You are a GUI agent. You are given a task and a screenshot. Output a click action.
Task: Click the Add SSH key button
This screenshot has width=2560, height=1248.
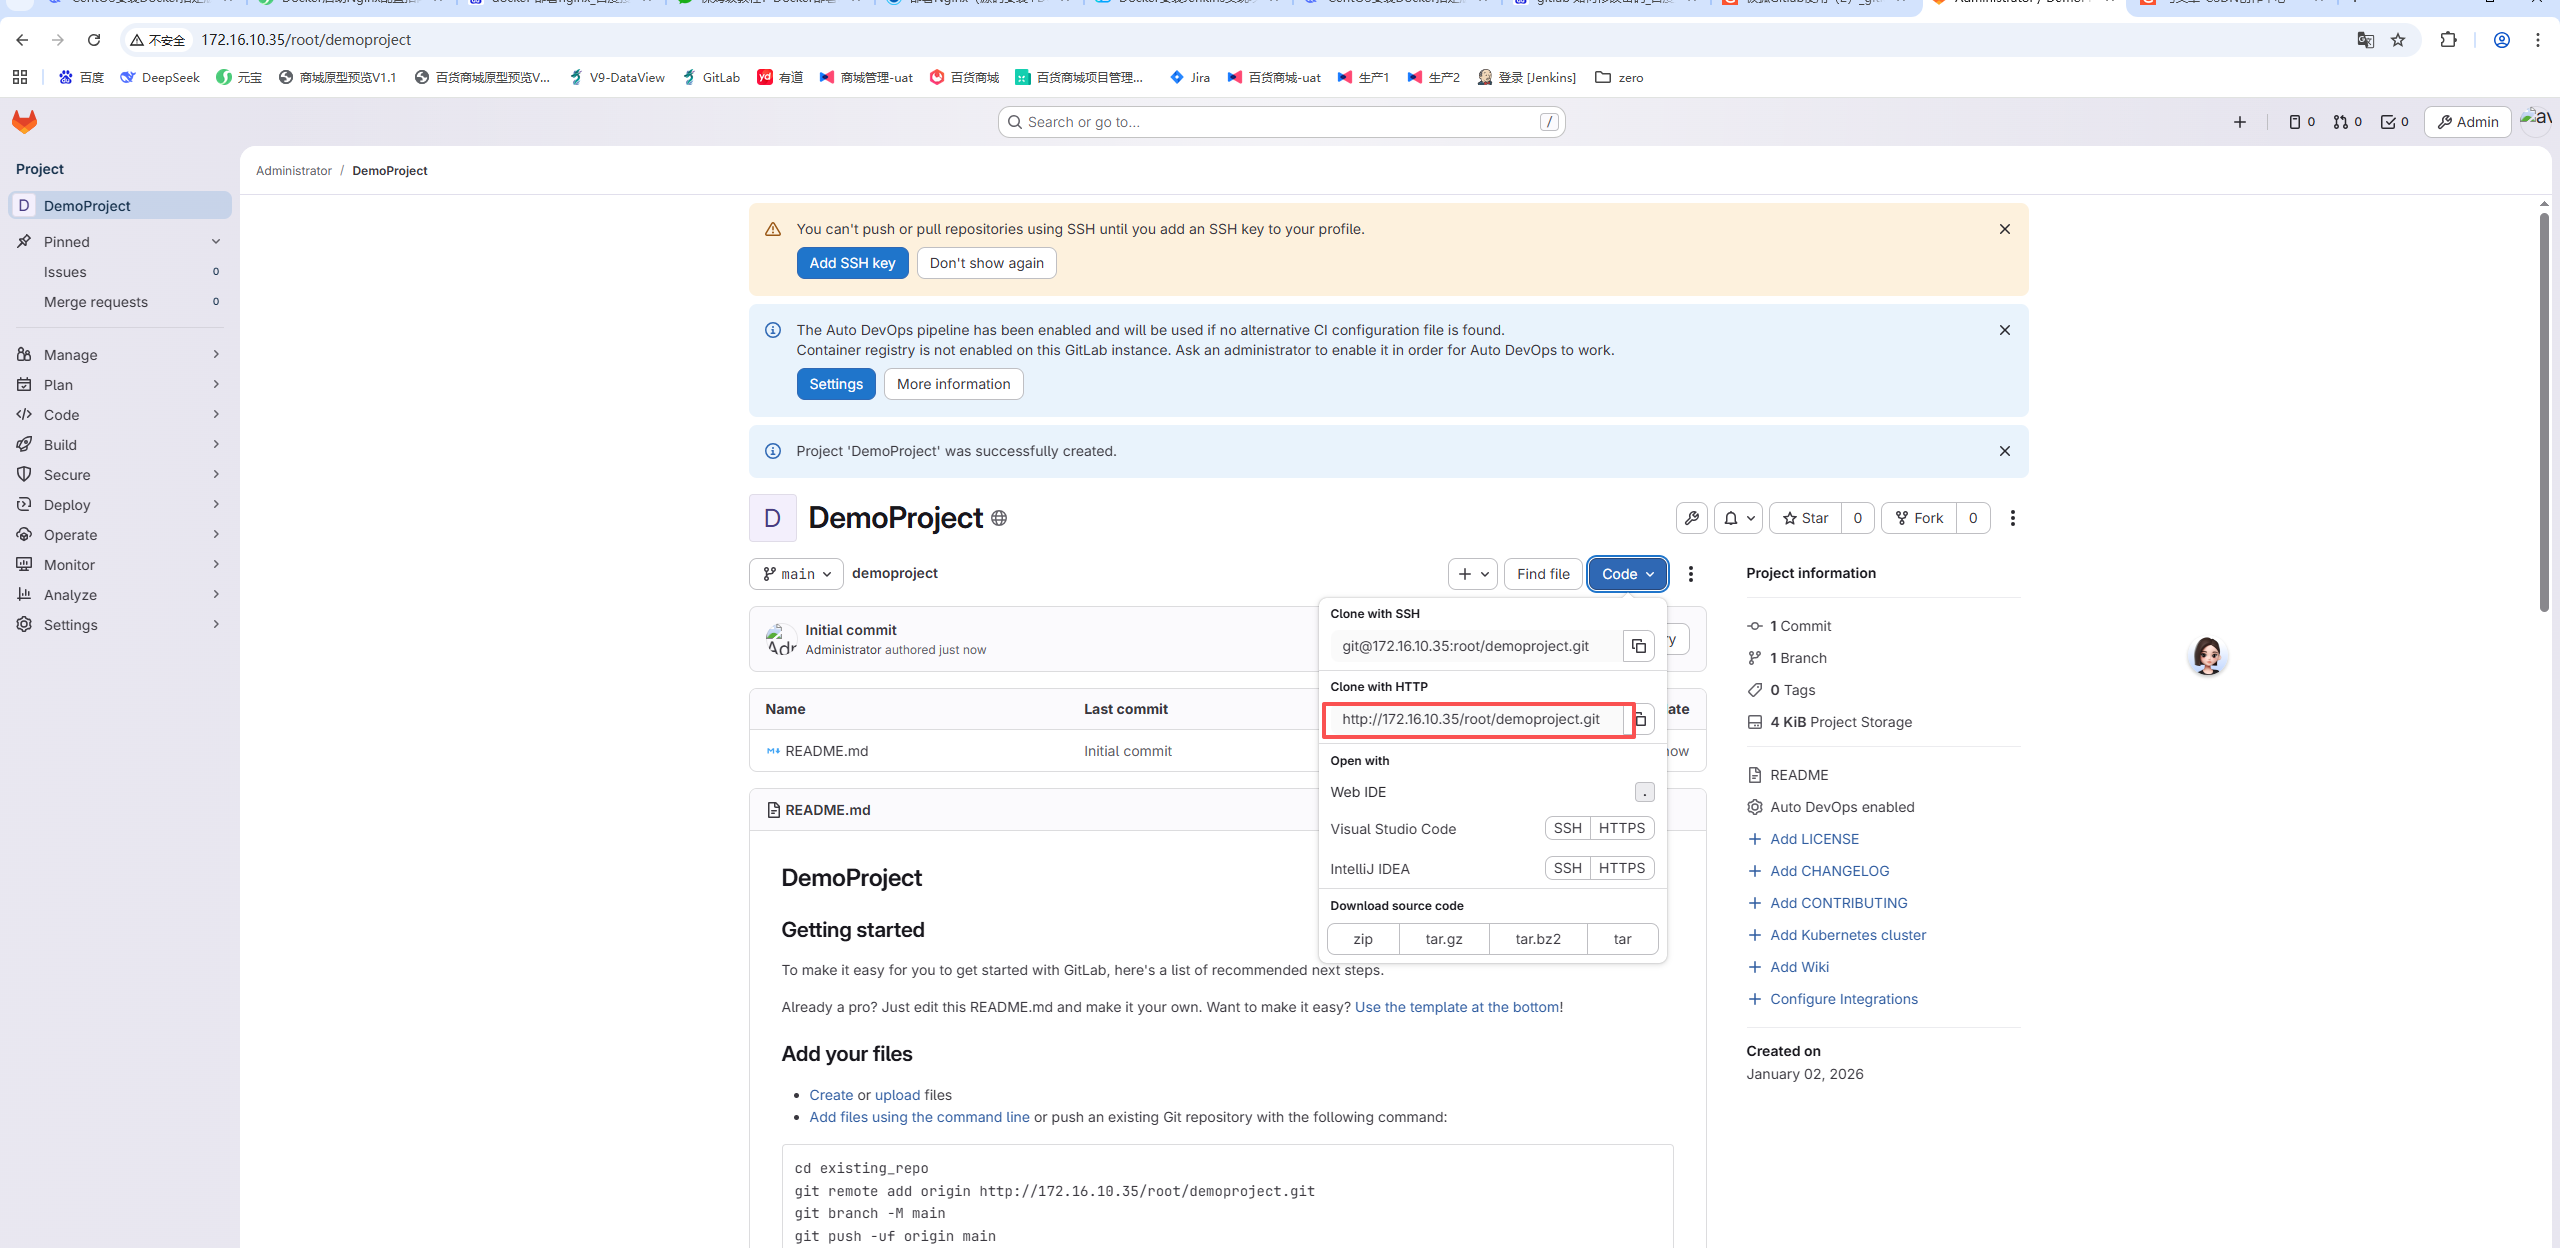(x=852, y=263)
